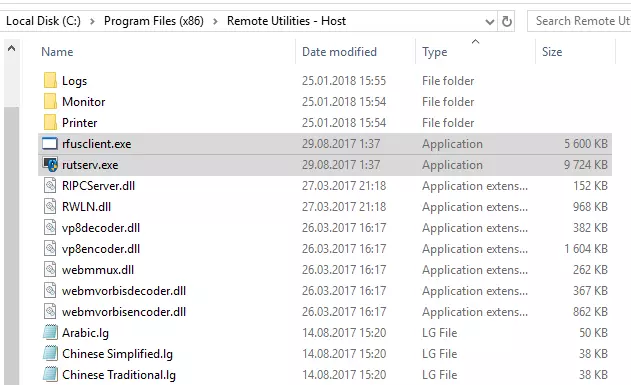The image size is (631, 385).
Task: Click the 50 KB size value
Action: [593, 333]
